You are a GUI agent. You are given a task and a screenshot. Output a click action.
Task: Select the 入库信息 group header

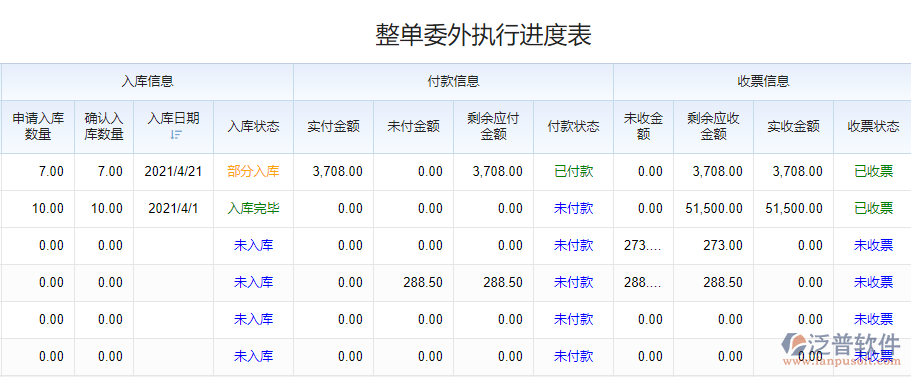click(x=148, y=81)
